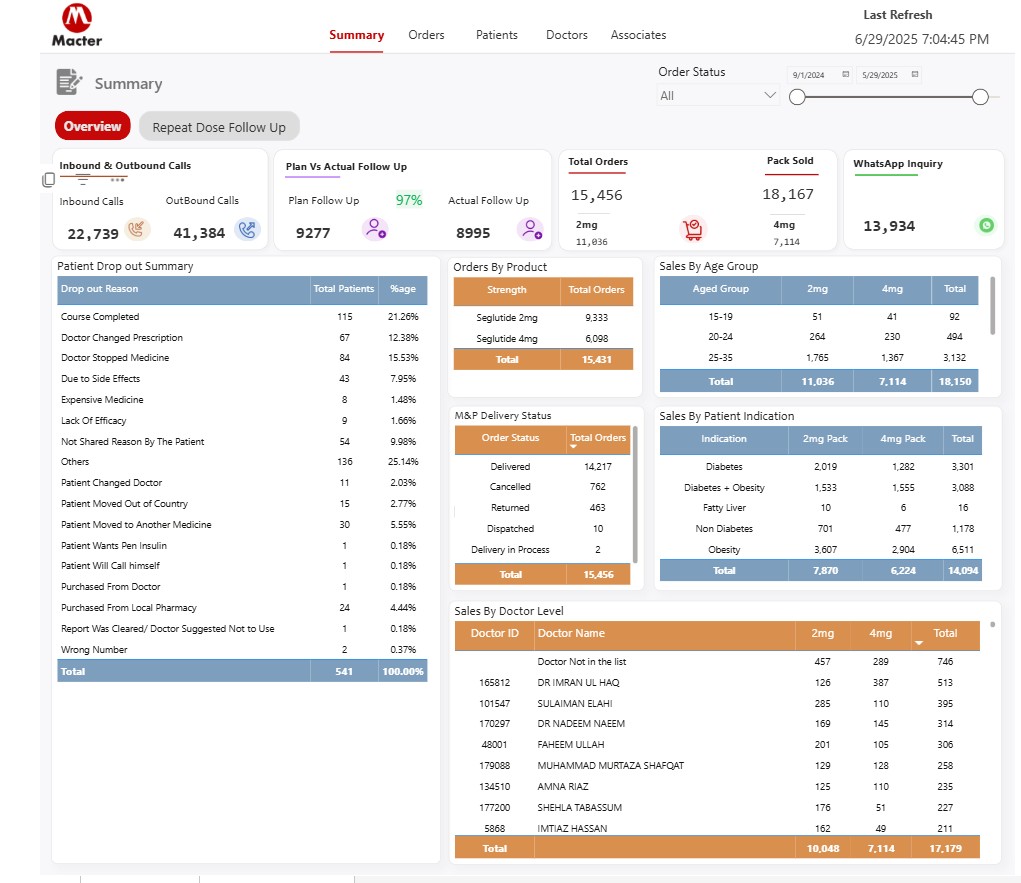This screenshot has height=883, width=1021.
Task: Open the Order Status All dropdown
Action: (719, 94)
